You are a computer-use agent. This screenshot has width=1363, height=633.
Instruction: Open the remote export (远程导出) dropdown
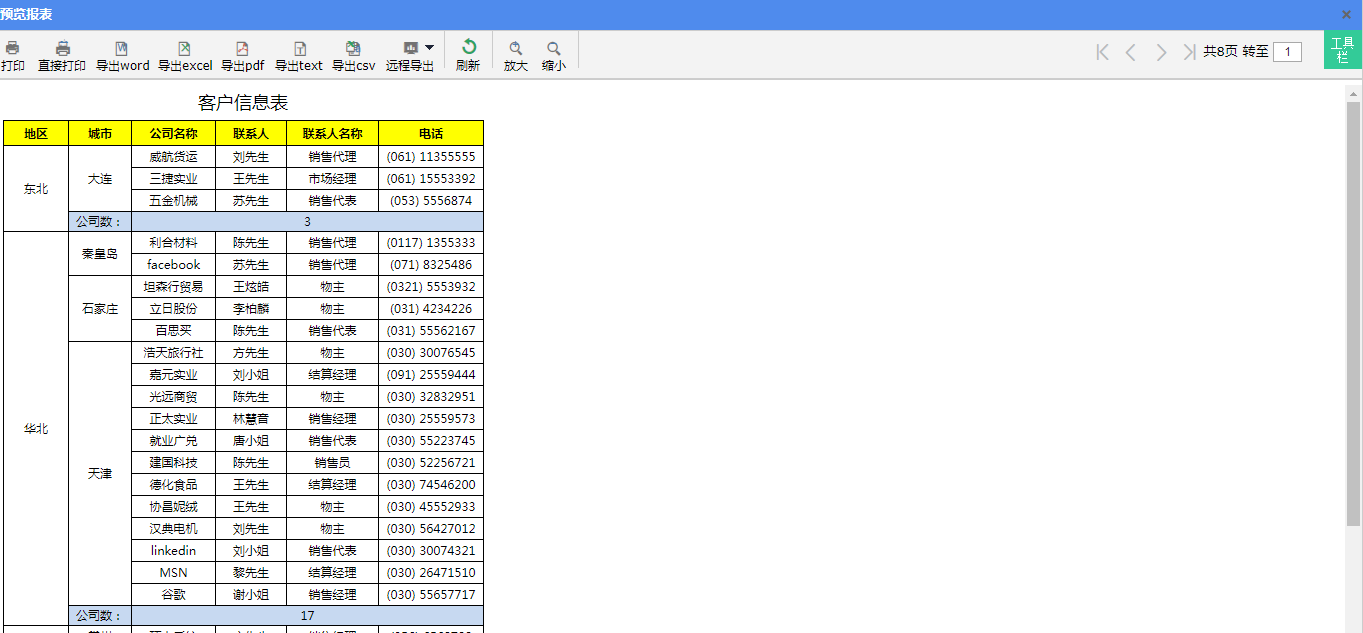point(429,48)
